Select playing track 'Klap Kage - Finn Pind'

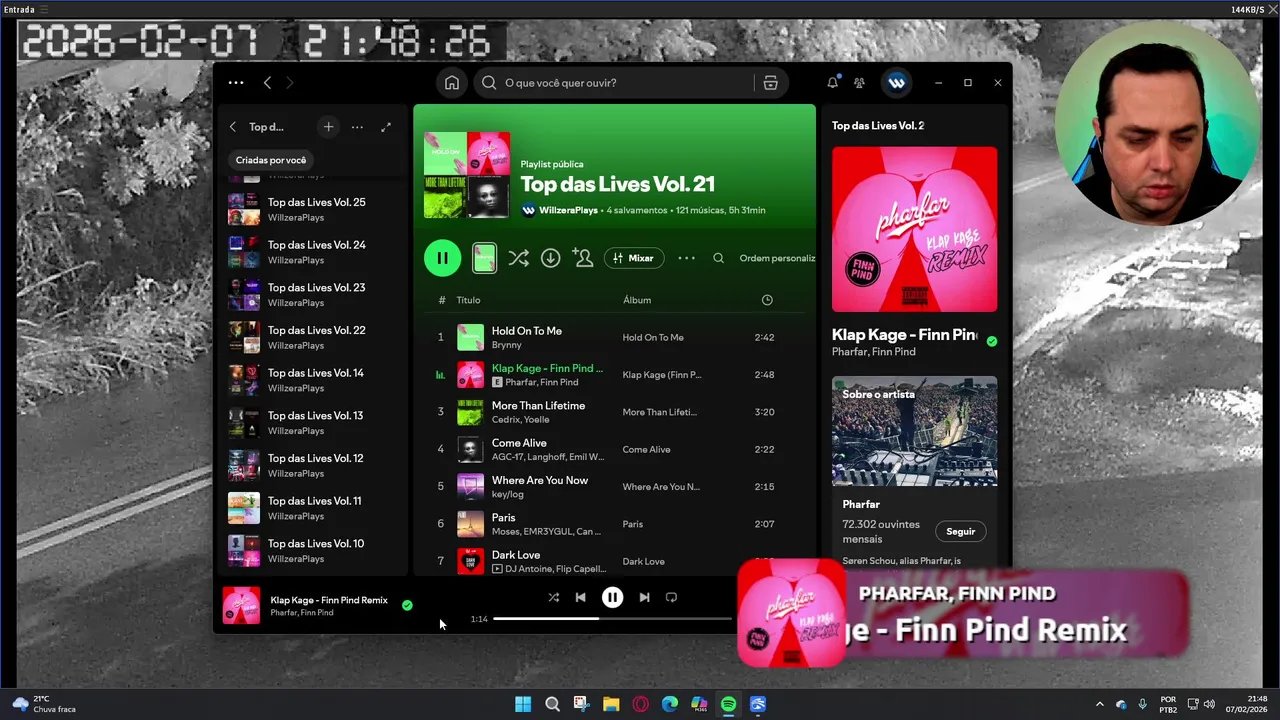click(614, 375)
